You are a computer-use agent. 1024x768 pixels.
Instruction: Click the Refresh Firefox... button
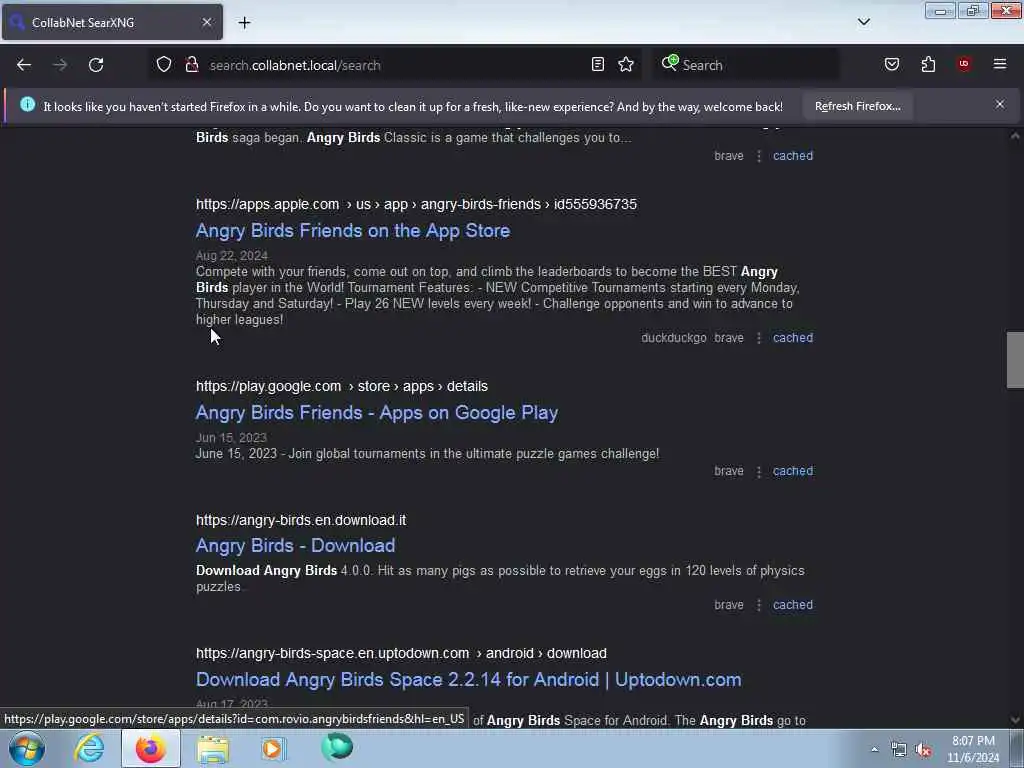click(x=857, y=106)
